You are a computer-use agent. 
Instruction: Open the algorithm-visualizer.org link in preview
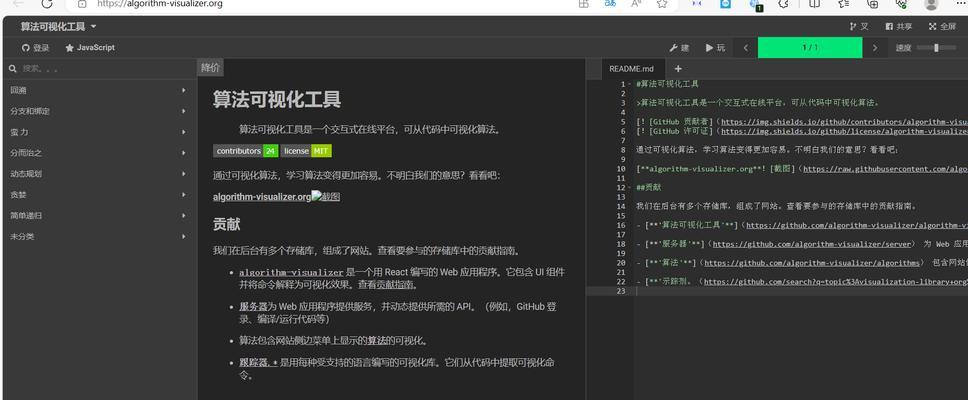(x=262, y=197)
